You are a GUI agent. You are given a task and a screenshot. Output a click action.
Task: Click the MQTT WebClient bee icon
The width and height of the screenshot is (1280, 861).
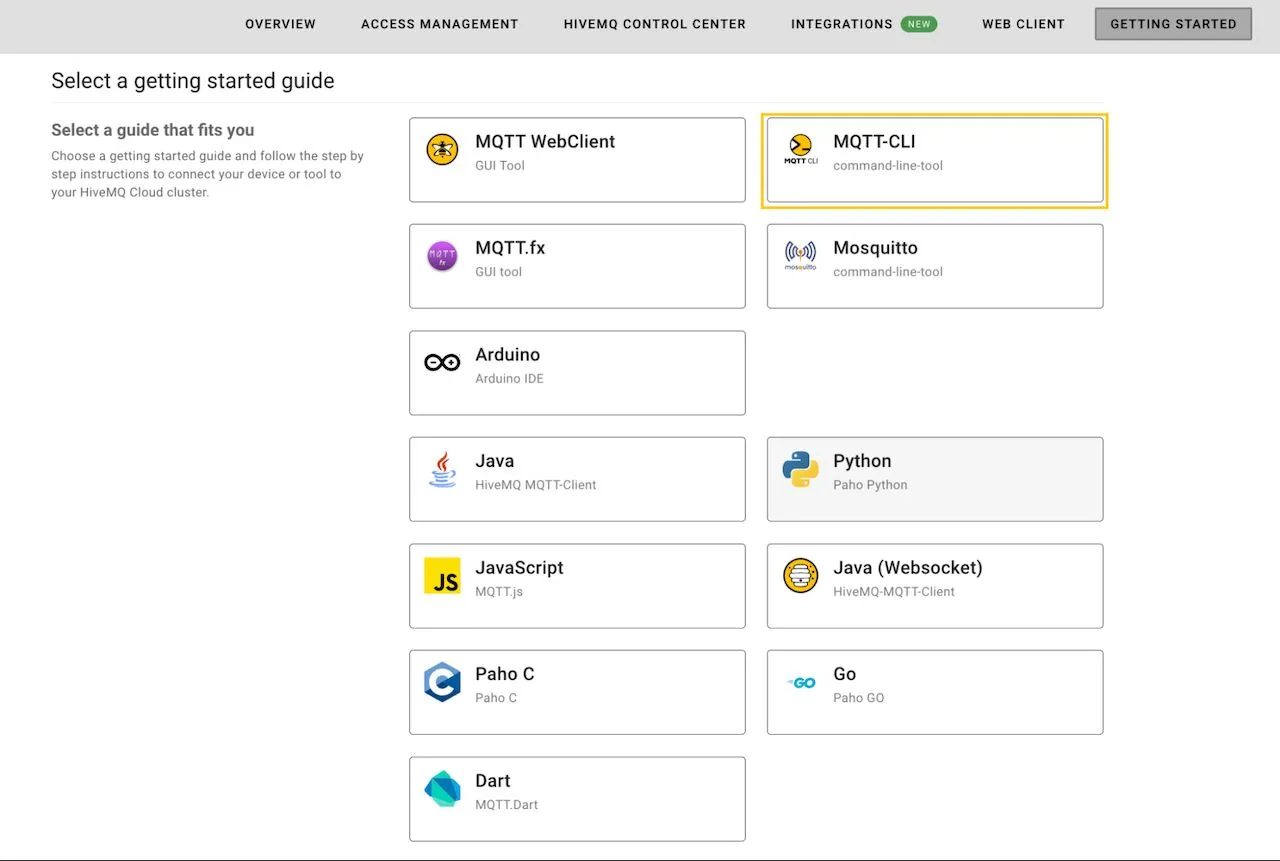(x=442, y=150)
